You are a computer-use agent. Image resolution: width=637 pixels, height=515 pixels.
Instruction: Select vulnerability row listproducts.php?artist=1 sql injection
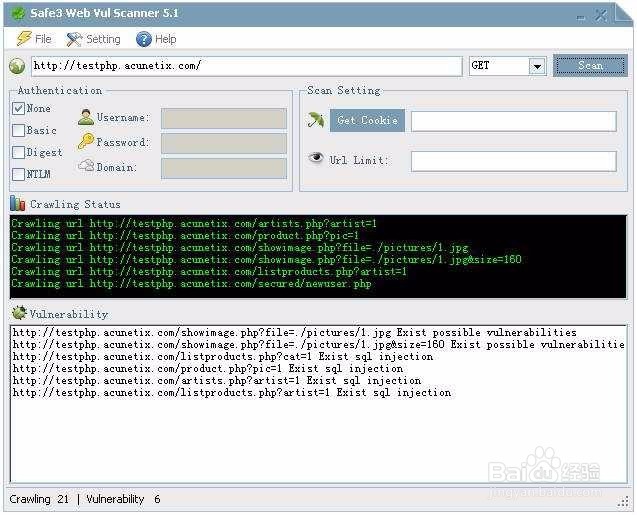pos(232,393)
